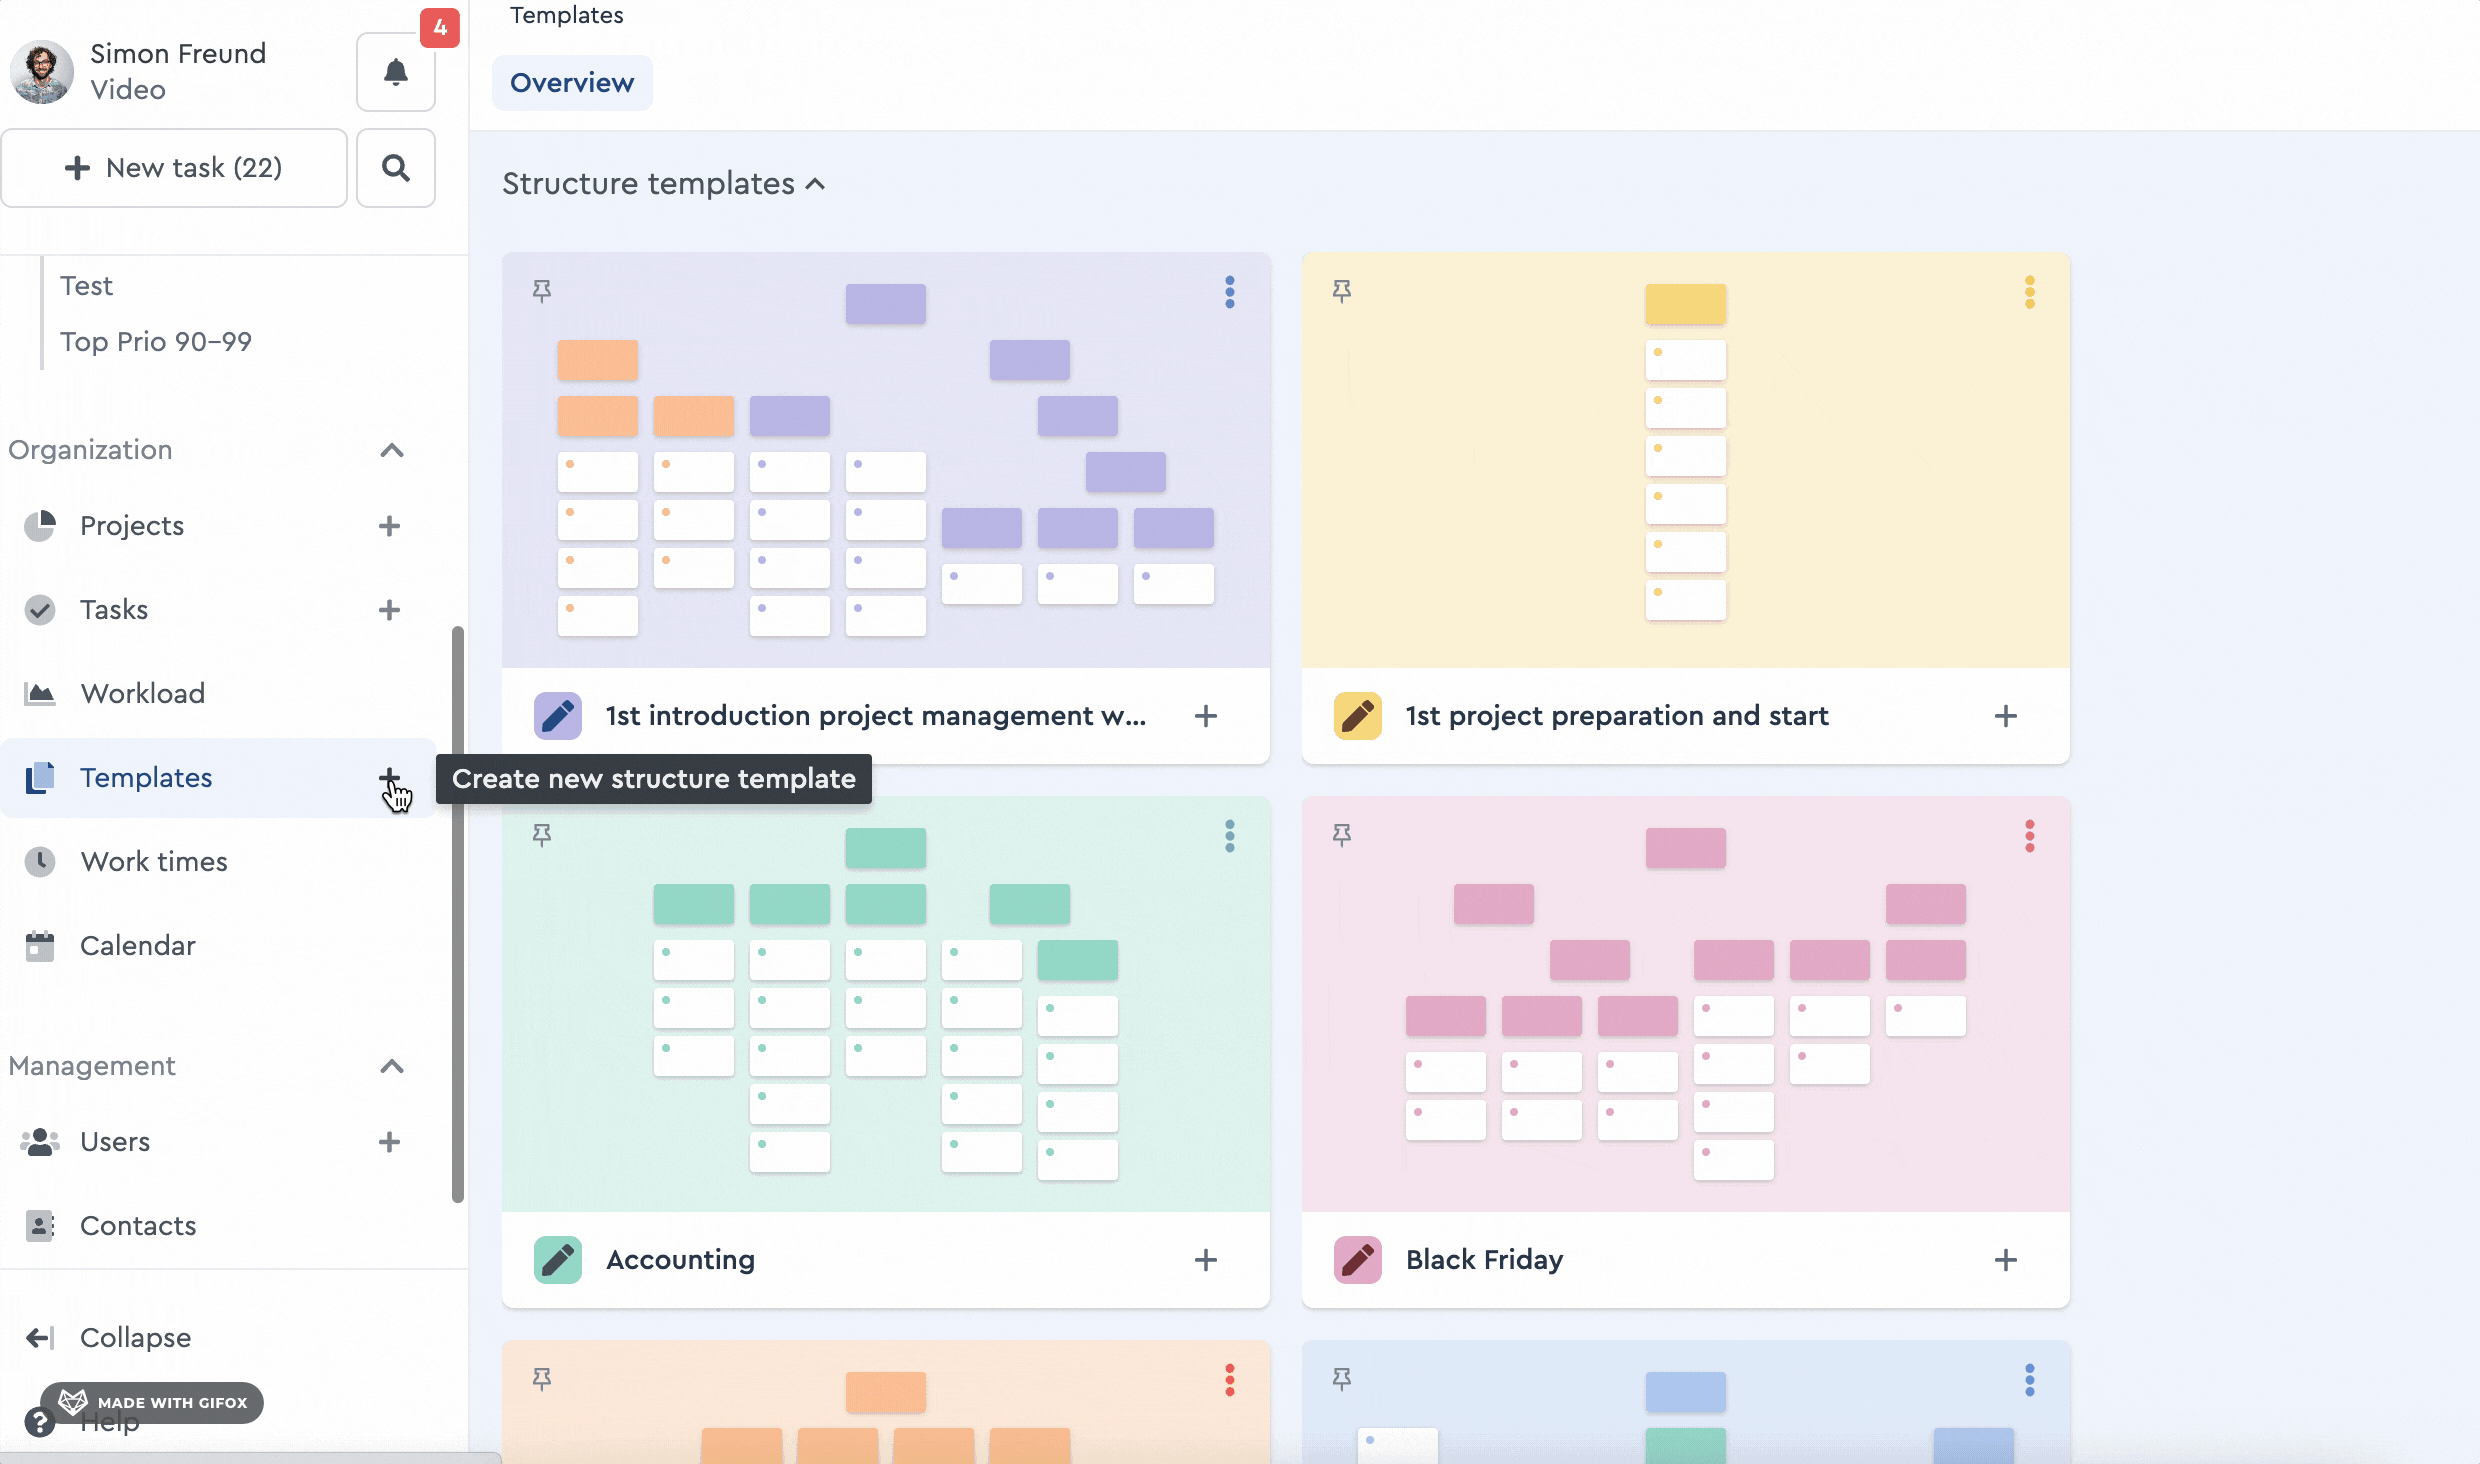
Task: Open three-dot menu on 1st introduction card
Action: (x=1229, y=292)
